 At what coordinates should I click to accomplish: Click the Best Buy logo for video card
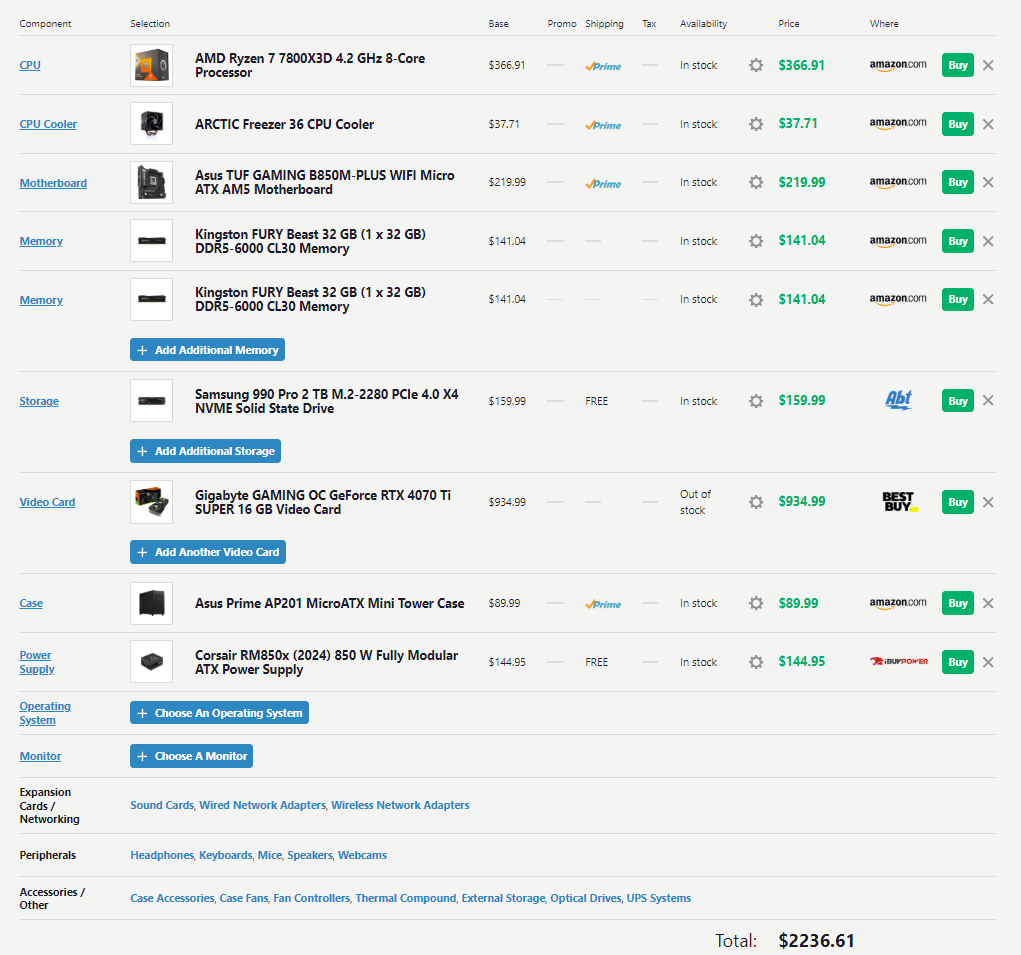[x=900, y=501]
